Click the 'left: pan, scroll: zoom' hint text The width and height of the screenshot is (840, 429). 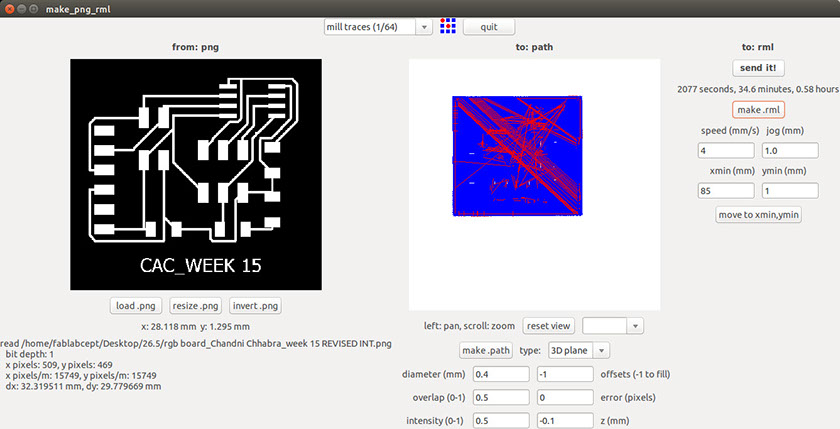(469, 326)
